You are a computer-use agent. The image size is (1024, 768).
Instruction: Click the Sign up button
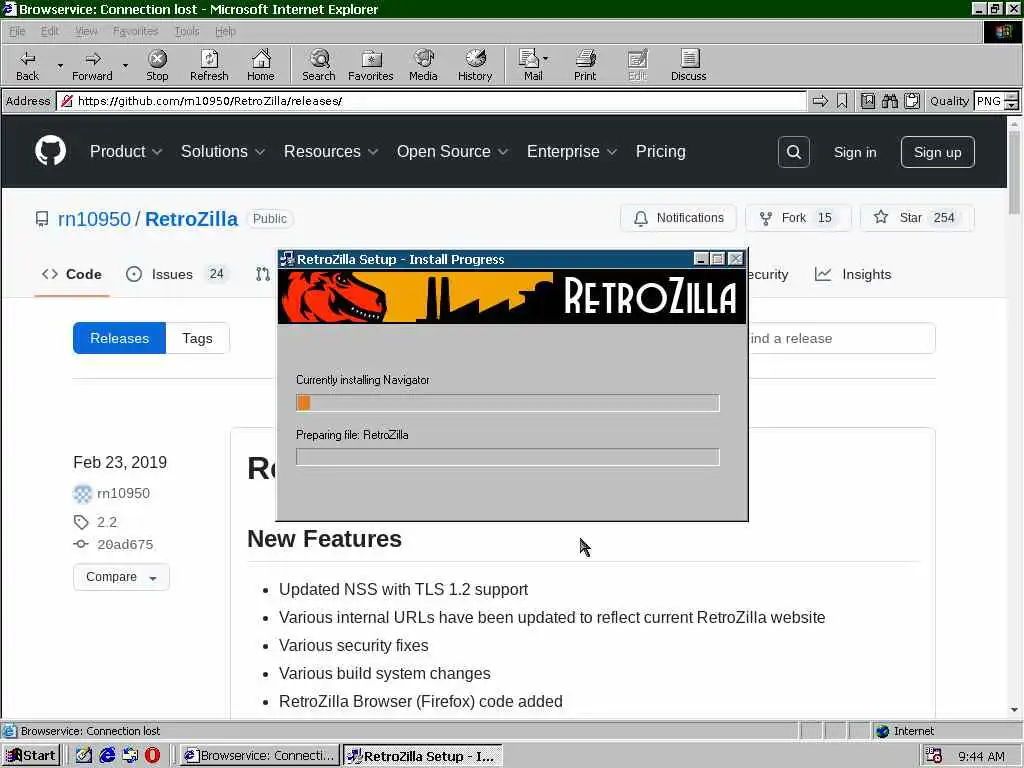(937, 152)
